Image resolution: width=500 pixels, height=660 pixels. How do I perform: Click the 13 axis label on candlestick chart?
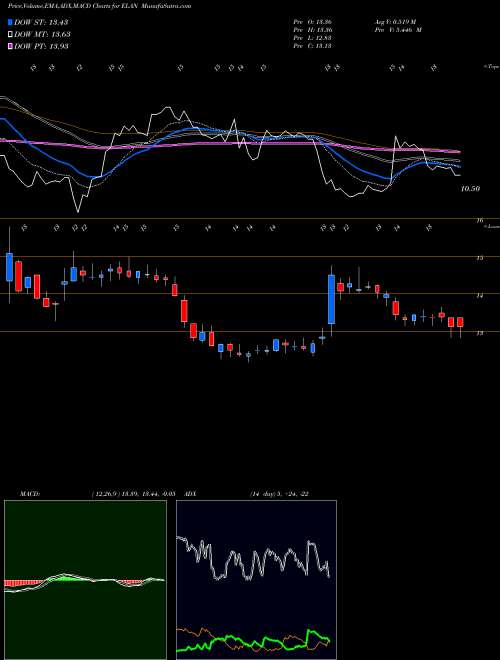click(x=480, y=333)
